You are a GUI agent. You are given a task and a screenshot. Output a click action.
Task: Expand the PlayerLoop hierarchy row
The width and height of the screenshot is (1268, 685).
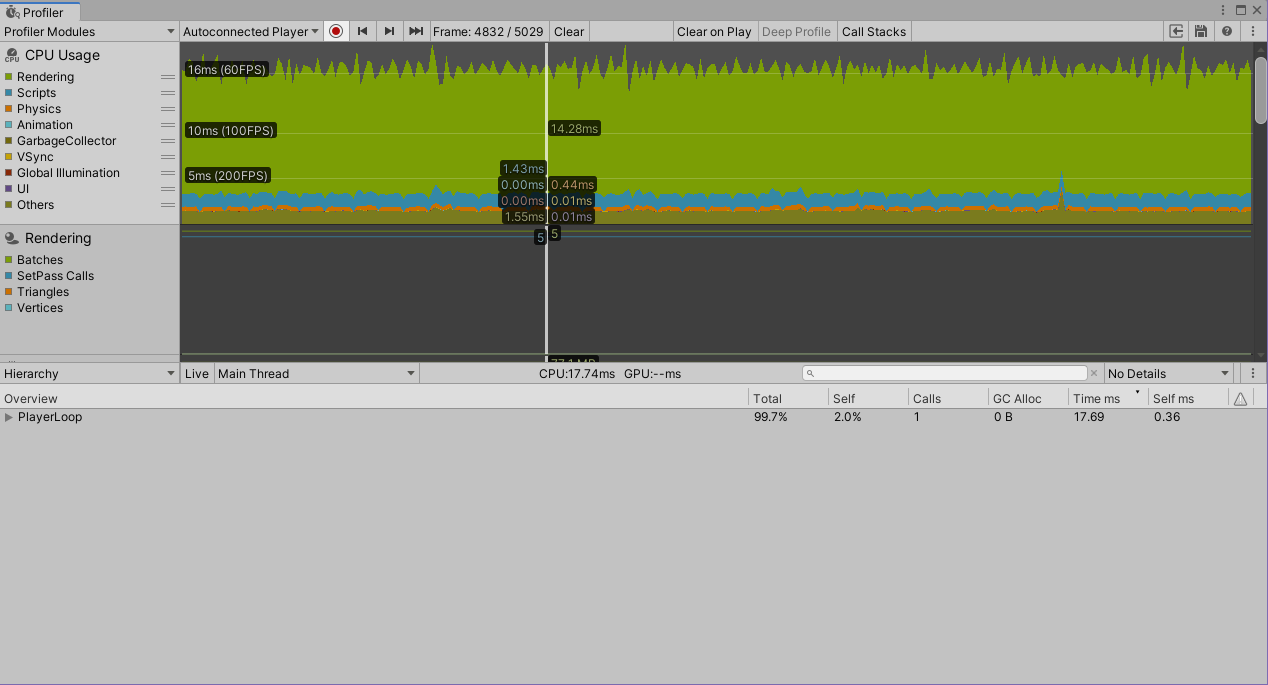tap(10, 417)
